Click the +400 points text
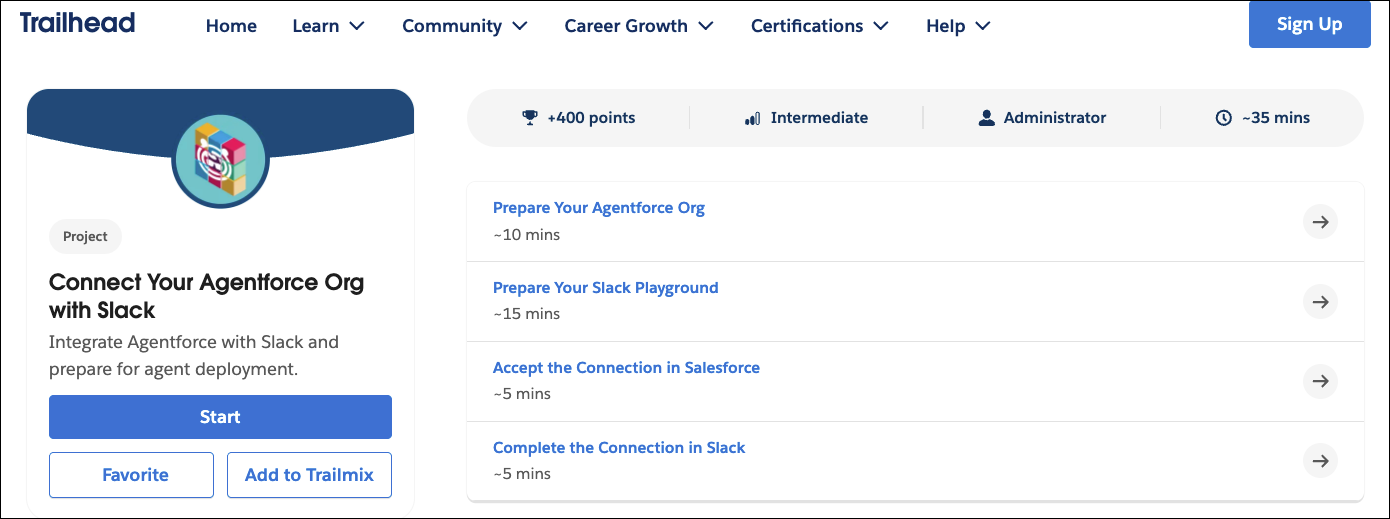 click(x=591, y=118)
